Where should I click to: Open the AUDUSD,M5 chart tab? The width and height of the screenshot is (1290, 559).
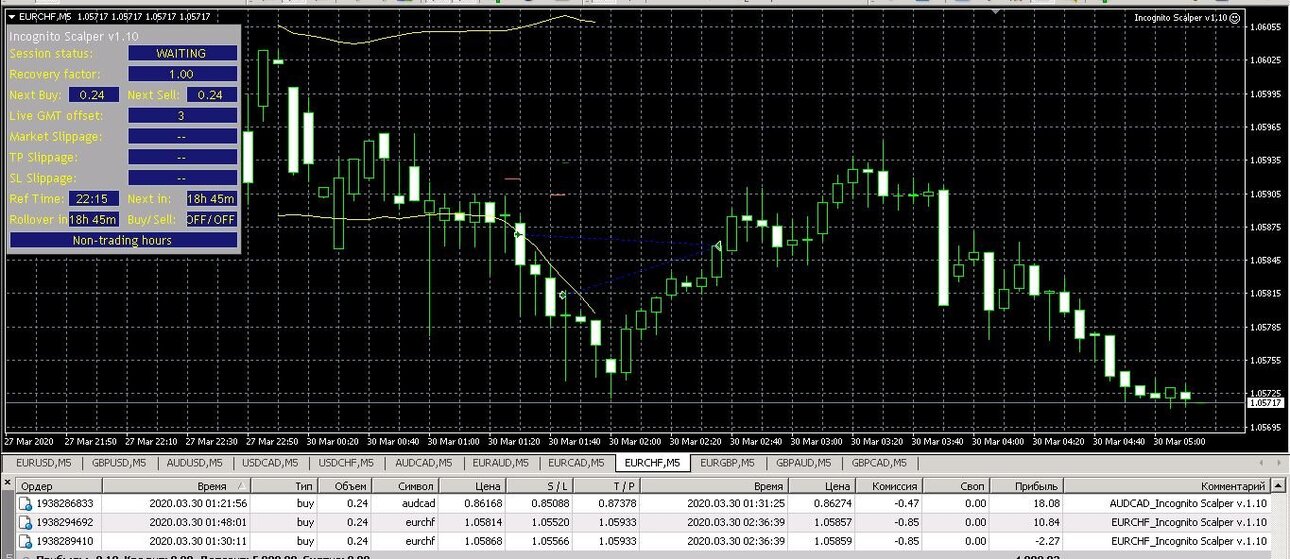tap(193, 463)
